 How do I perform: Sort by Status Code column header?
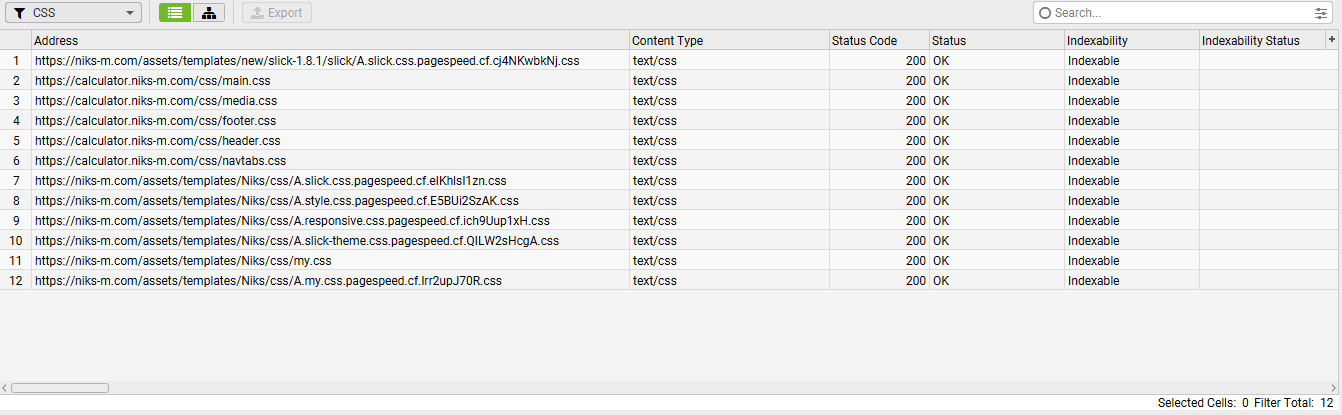coord(878,41)
